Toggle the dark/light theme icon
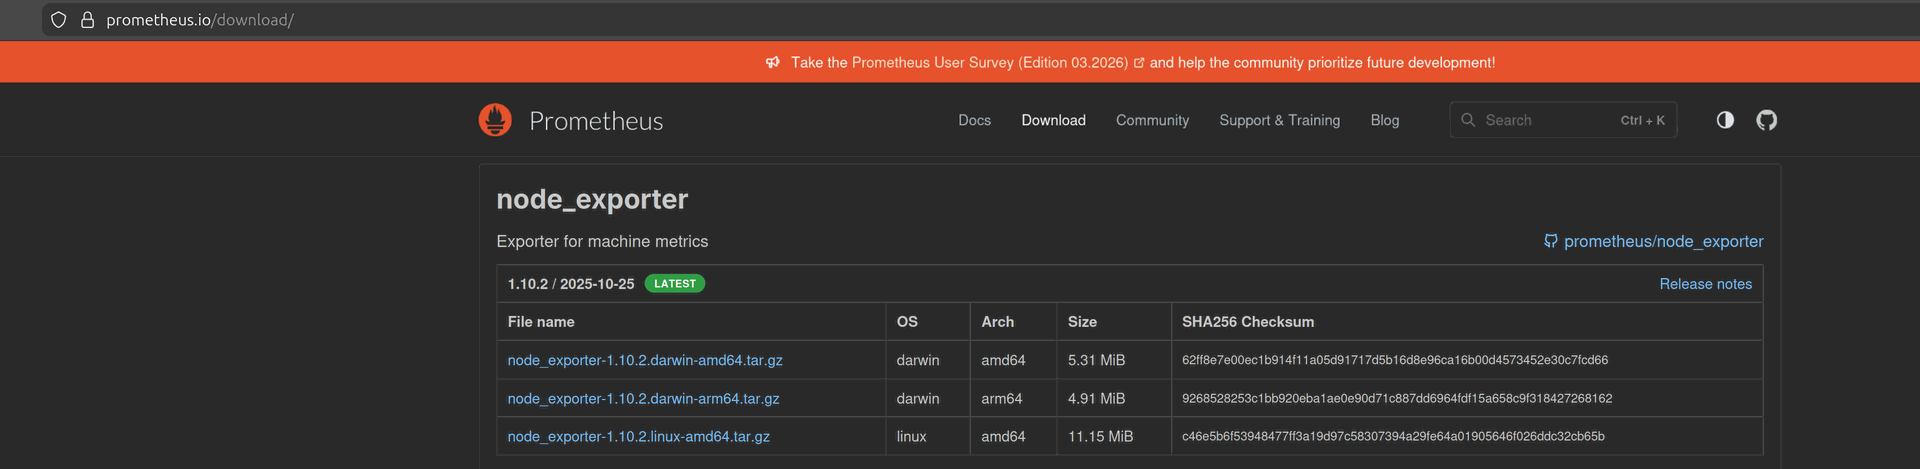The image size is (1920, 469). (1725, 120)
